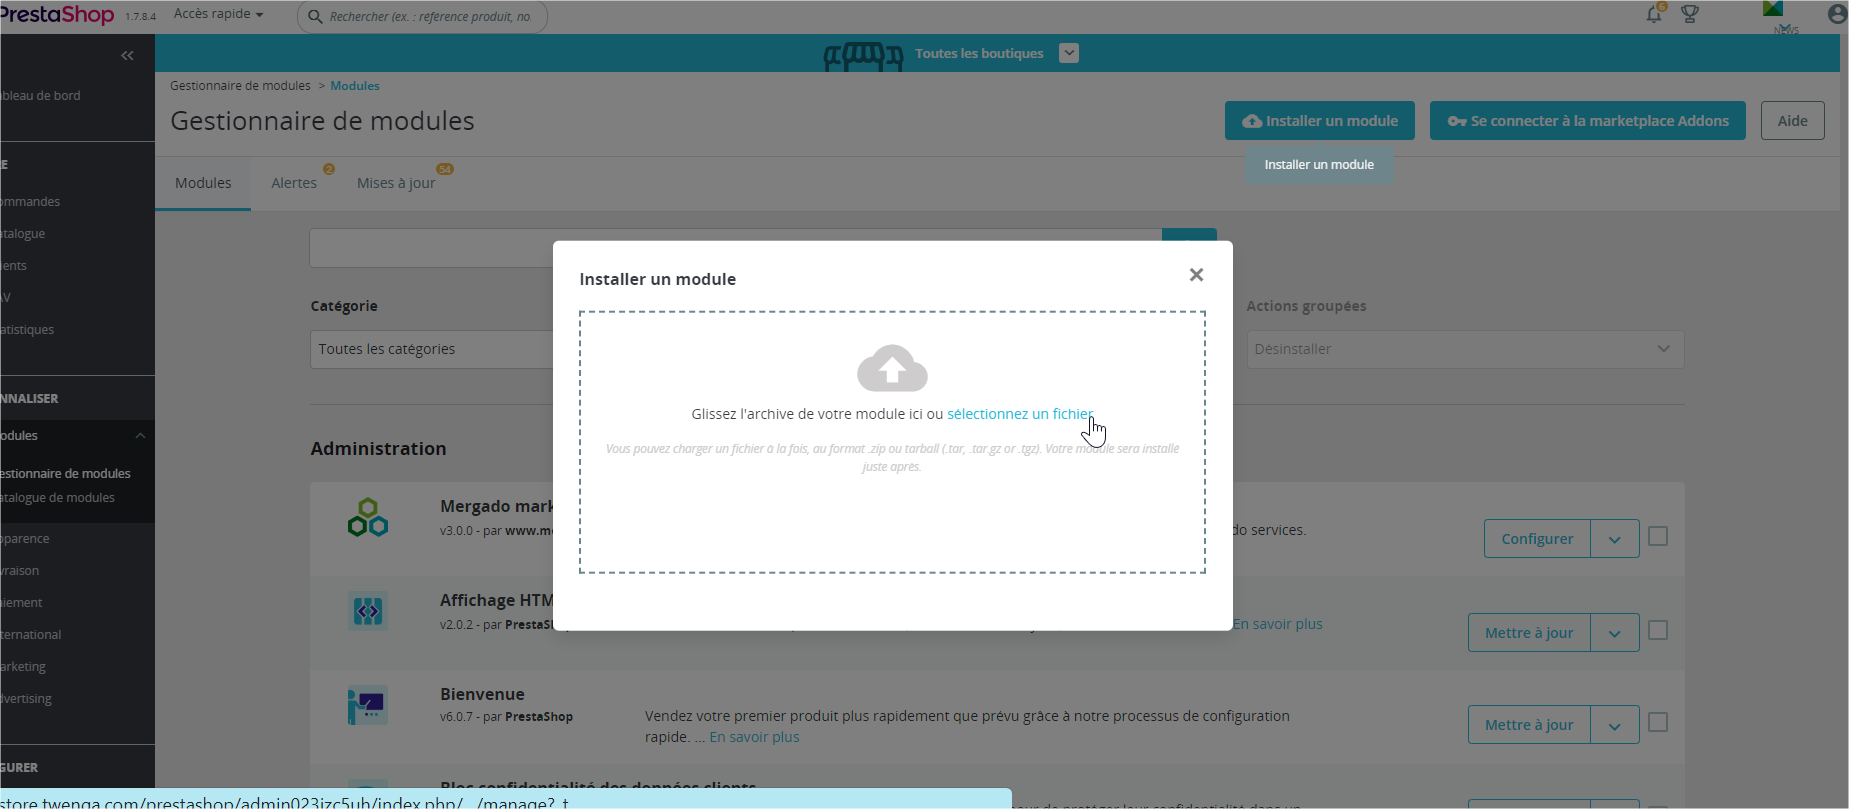The image size is (1849, 809).
Task: Click Modules breadcrumb link
Action: (x=355, y=86)
